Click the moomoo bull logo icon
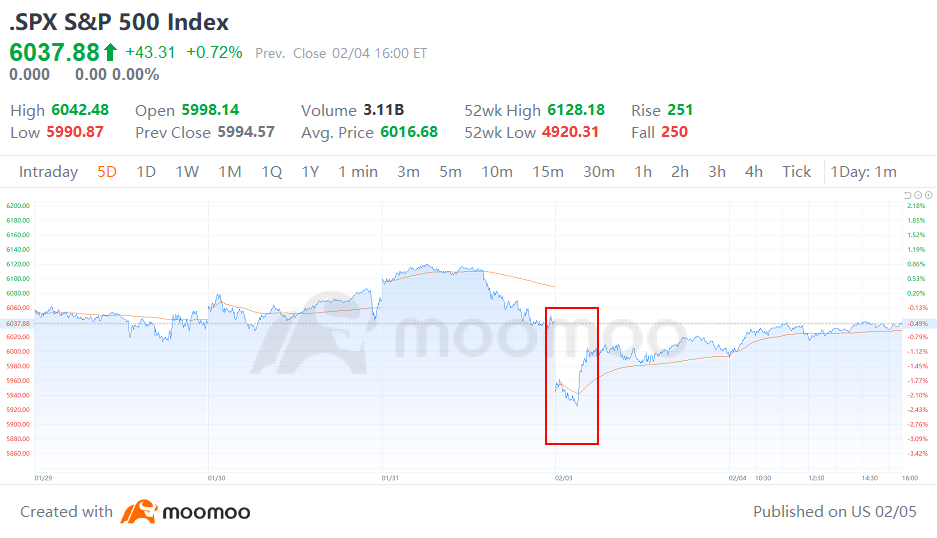 tap(139, 512)
